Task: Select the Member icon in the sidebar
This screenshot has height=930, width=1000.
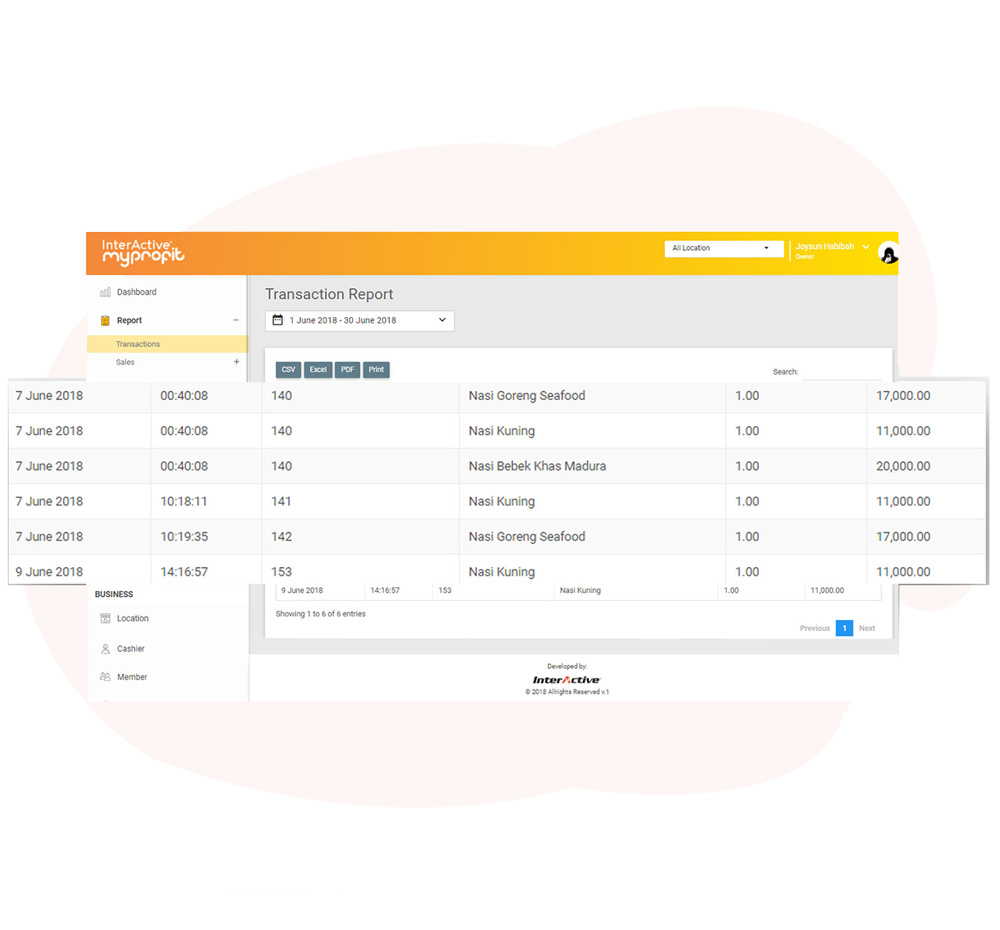Action: (x=105, y=677)
